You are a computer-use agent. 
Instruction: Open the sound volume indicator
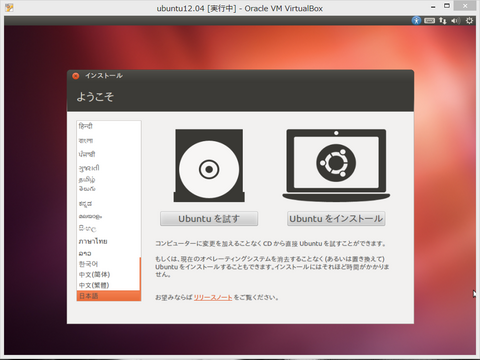456,21
